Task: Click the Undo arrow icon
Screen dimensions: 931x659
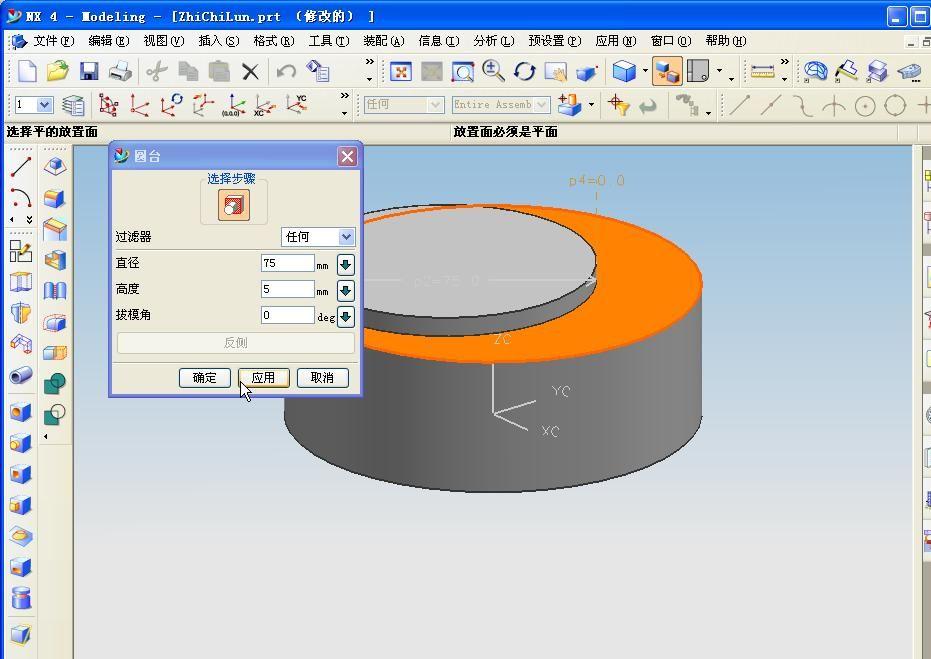Action: tap(286, 71)
